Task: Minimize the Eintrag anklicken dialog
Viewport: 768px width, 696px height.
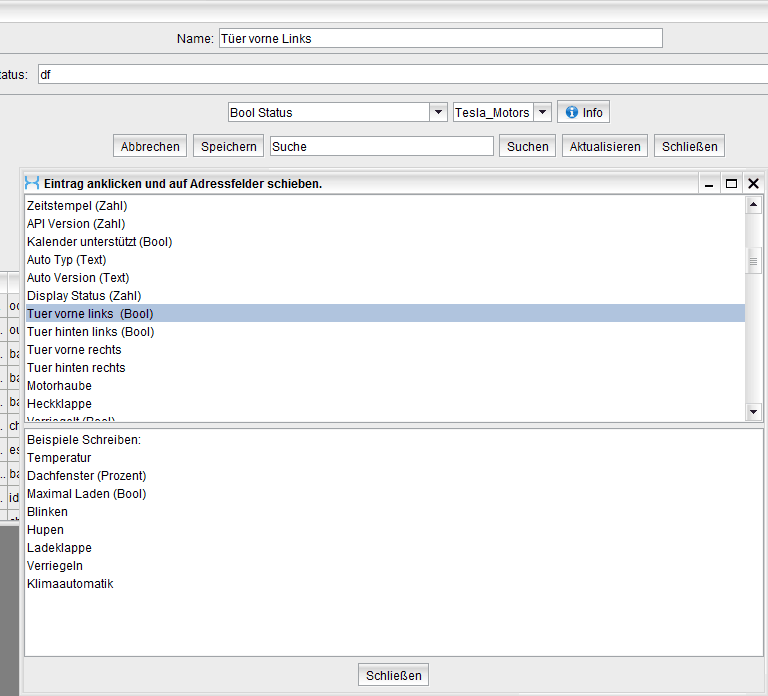Action: pos(709,184)
